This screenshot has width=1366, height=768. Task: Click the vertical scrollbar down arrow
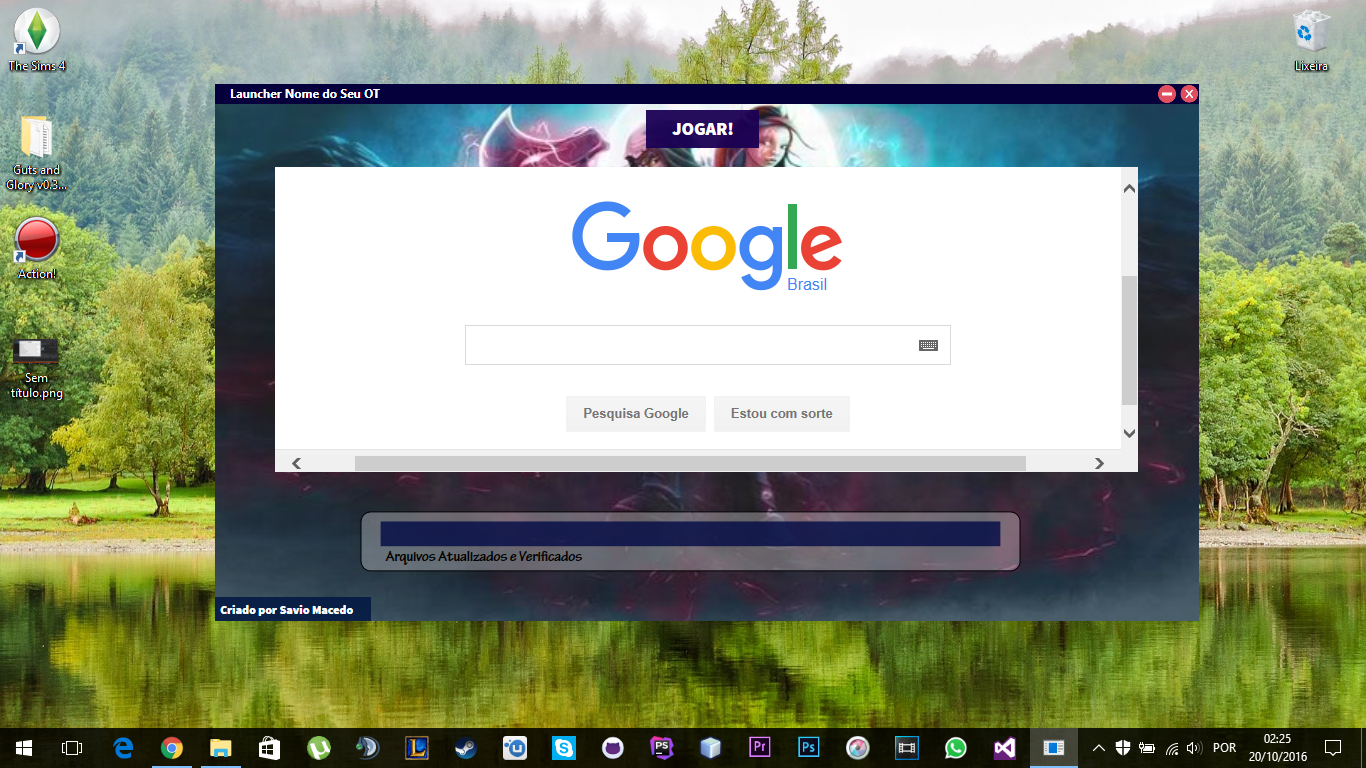(x=1129, y=433)
